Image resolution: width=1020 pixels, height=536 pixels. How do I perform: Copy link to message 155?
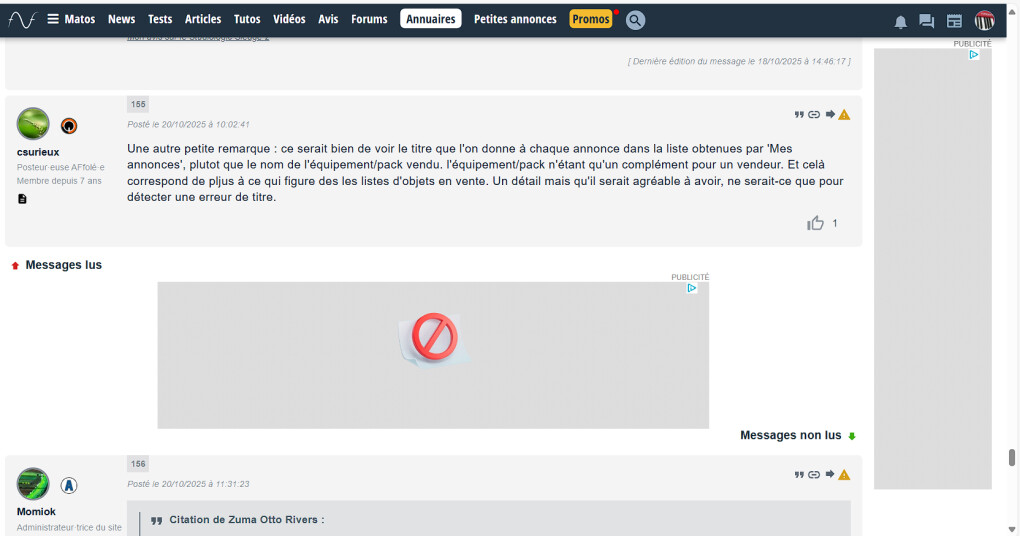[814, 114]
